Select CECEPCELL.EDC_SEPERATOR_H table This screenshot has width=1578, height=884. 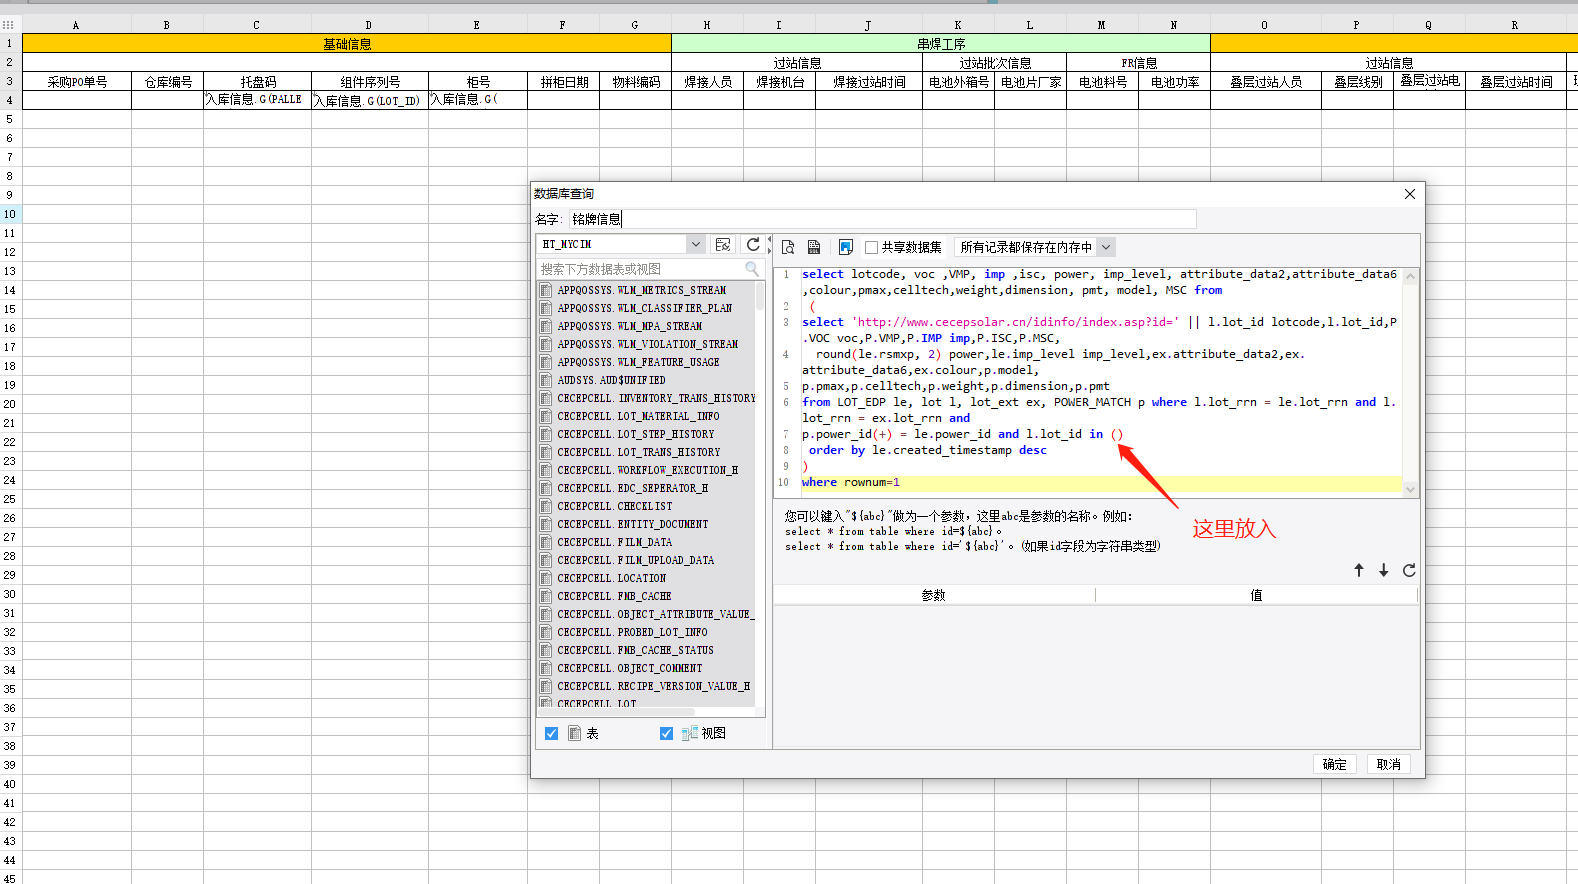coord(632,488)
